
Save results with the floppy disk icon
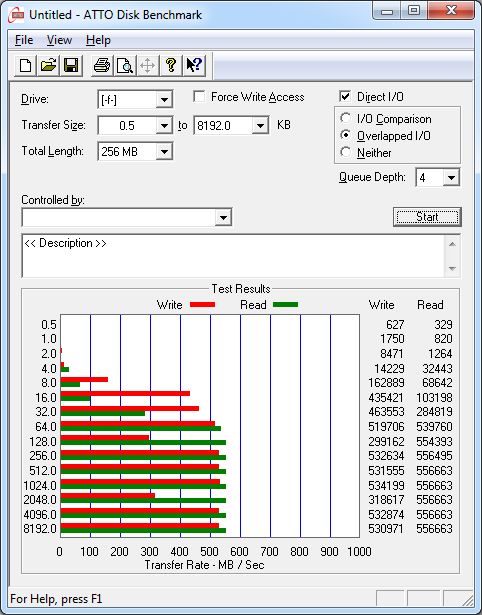coord(71,65)
